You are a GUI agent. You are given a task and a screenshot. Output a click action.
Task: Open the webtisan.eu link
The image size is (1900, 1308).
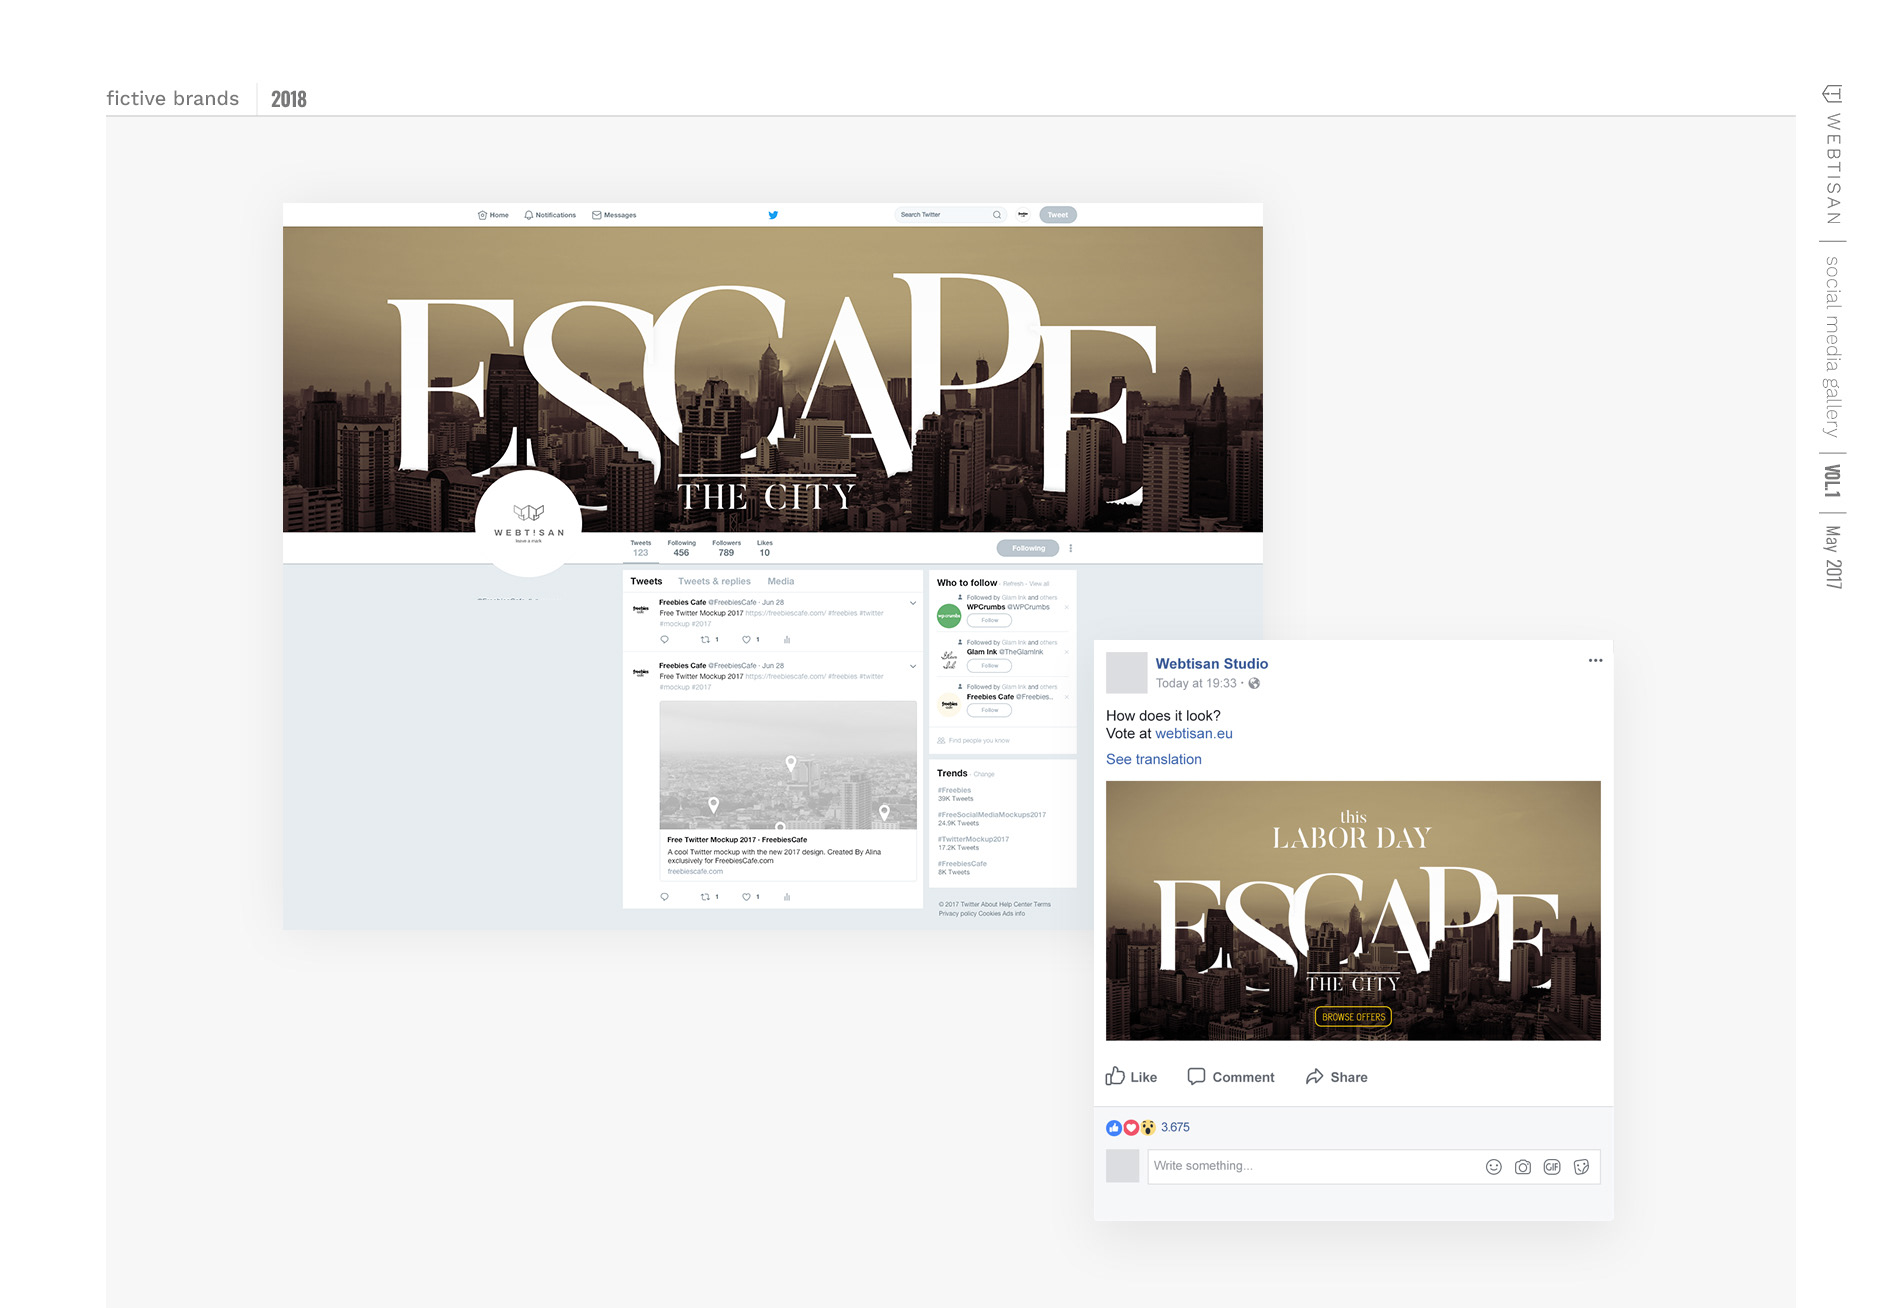pyautogui.click(x=1193, y=734)
